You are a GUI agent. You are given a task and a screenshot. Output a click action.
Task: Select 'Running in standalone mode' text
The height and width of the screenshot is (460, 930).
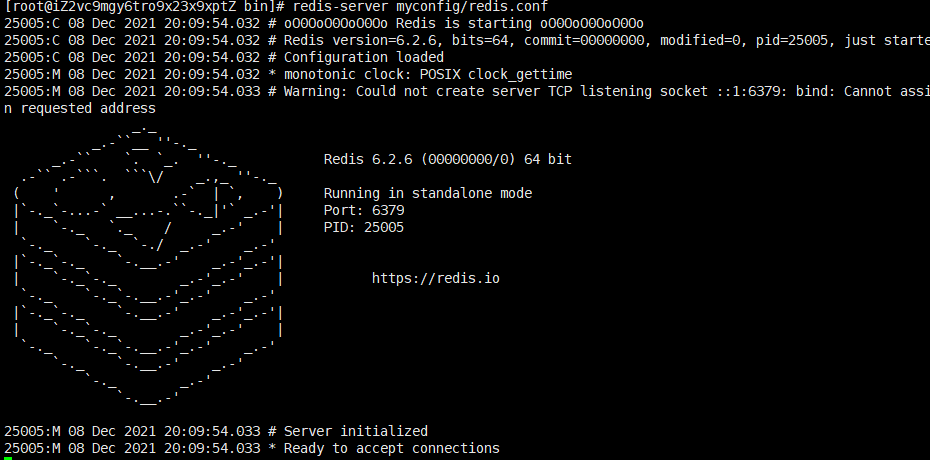click(x=428, y=193)
